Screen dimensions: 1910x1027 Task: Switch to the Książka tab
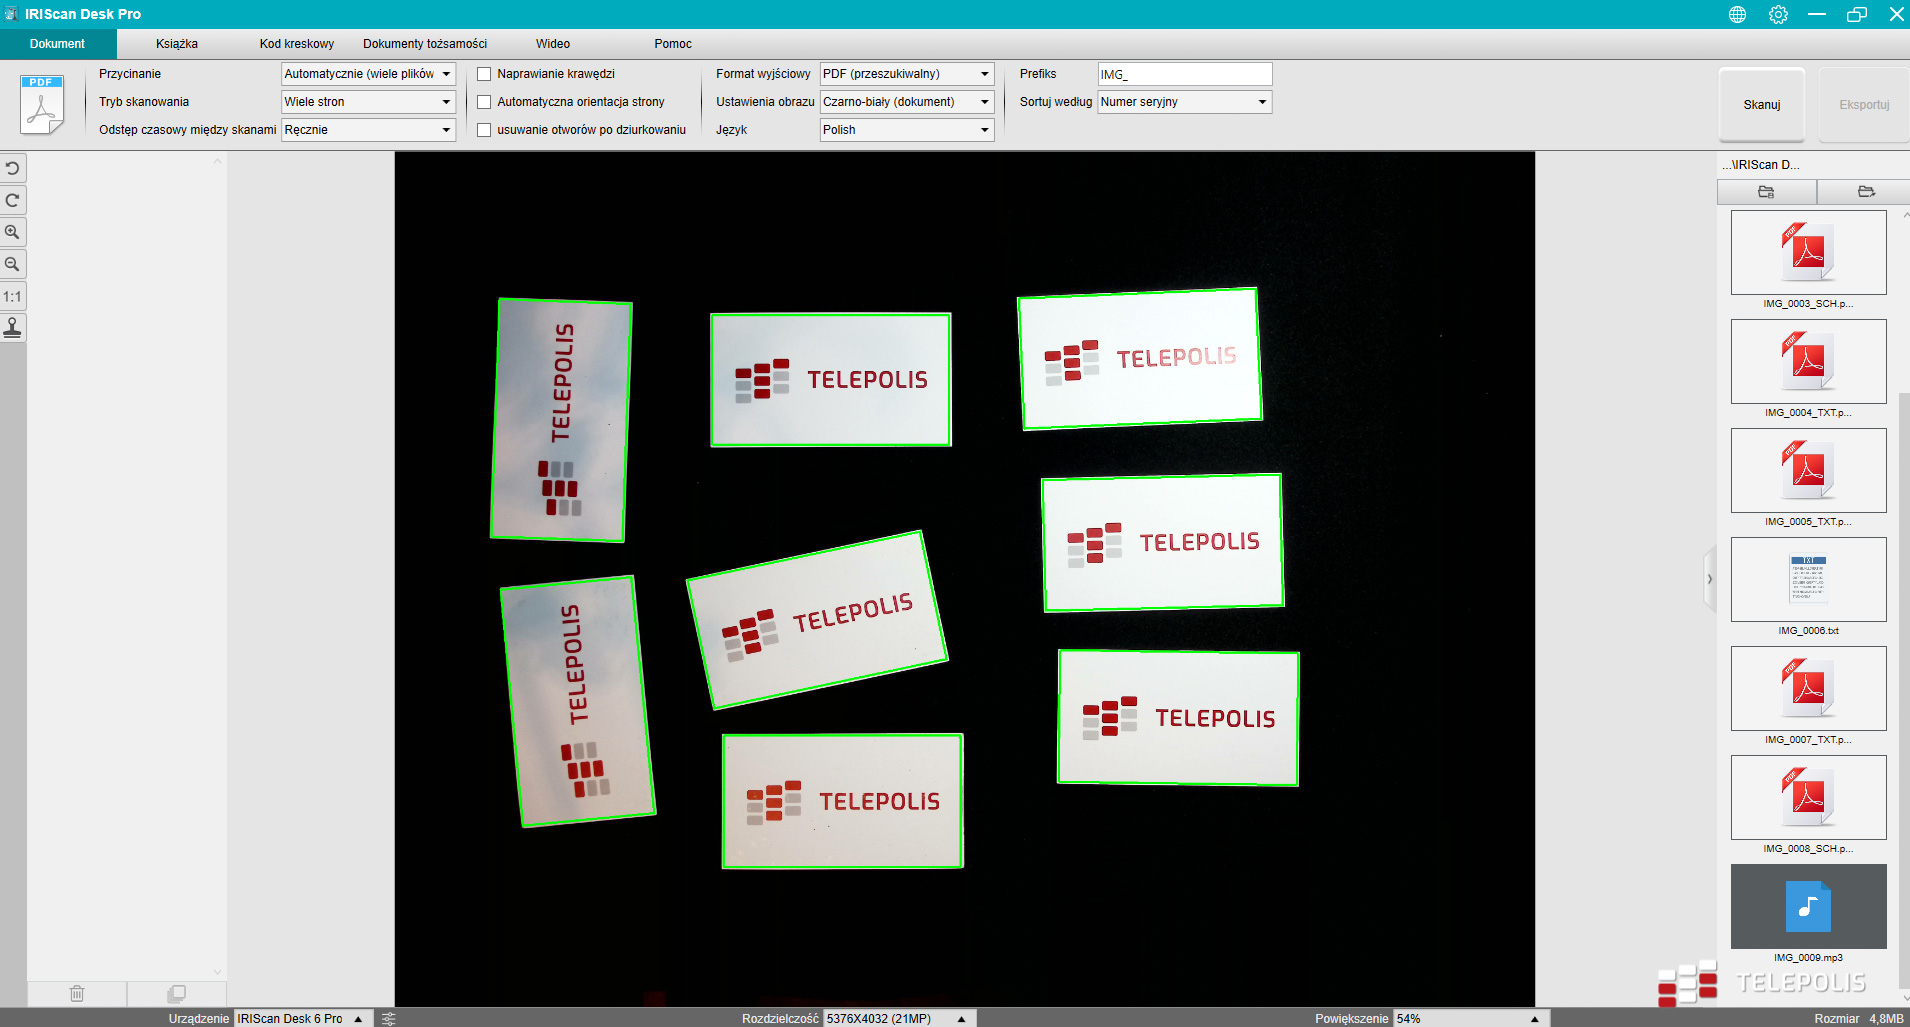(177, 44)
